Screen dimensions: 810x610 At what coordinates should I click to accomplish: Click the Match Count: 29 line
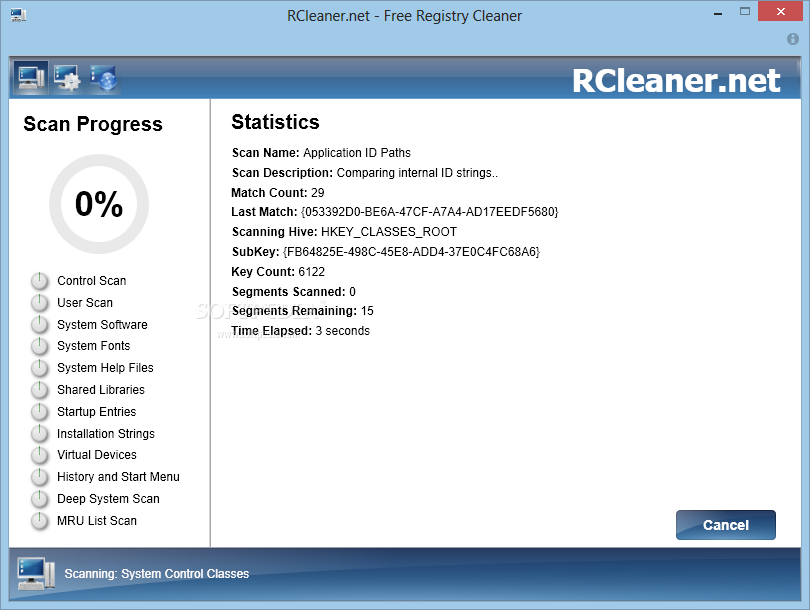(x=277, y=193)
